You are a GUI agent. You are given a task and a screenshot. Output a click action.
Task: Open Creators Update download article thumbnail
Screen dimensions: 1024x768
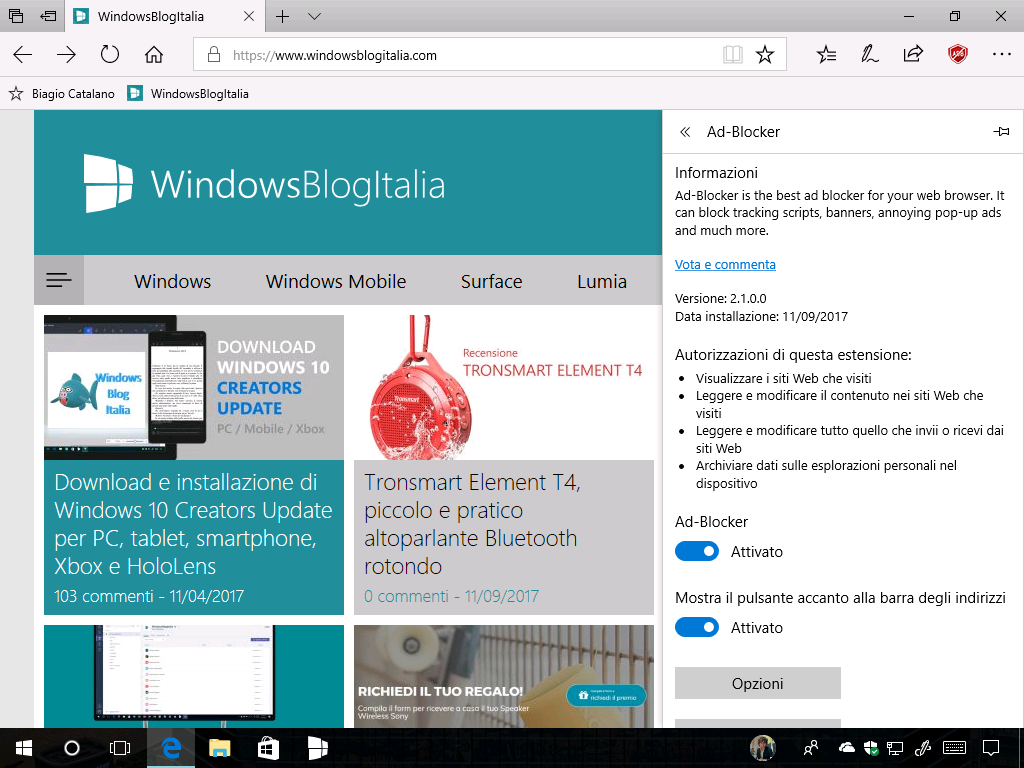point(194,388)
